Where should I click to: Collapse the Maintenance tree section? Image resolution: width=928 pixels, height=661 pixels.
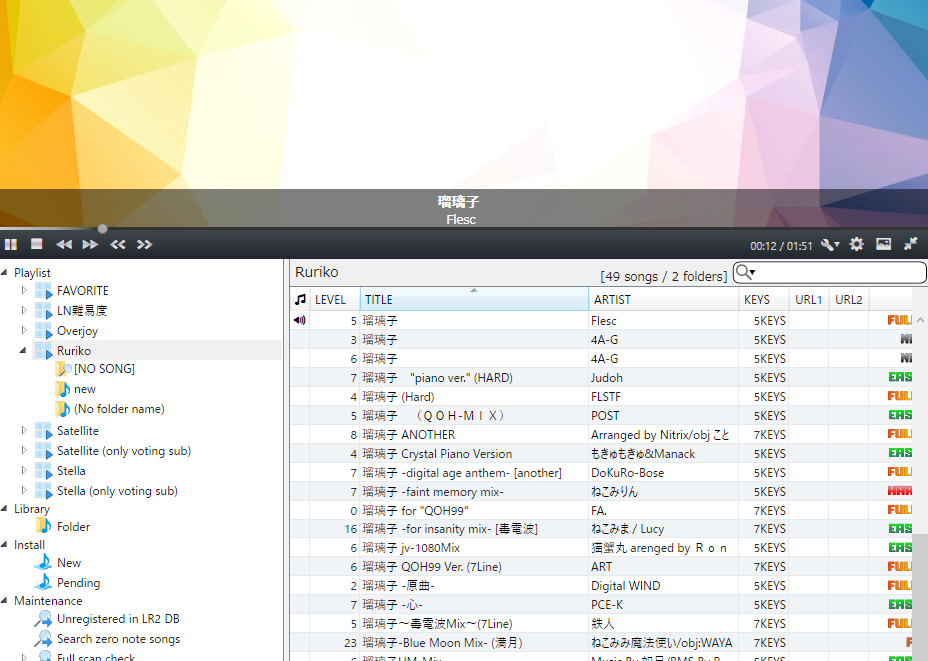(x=5, y=600)
